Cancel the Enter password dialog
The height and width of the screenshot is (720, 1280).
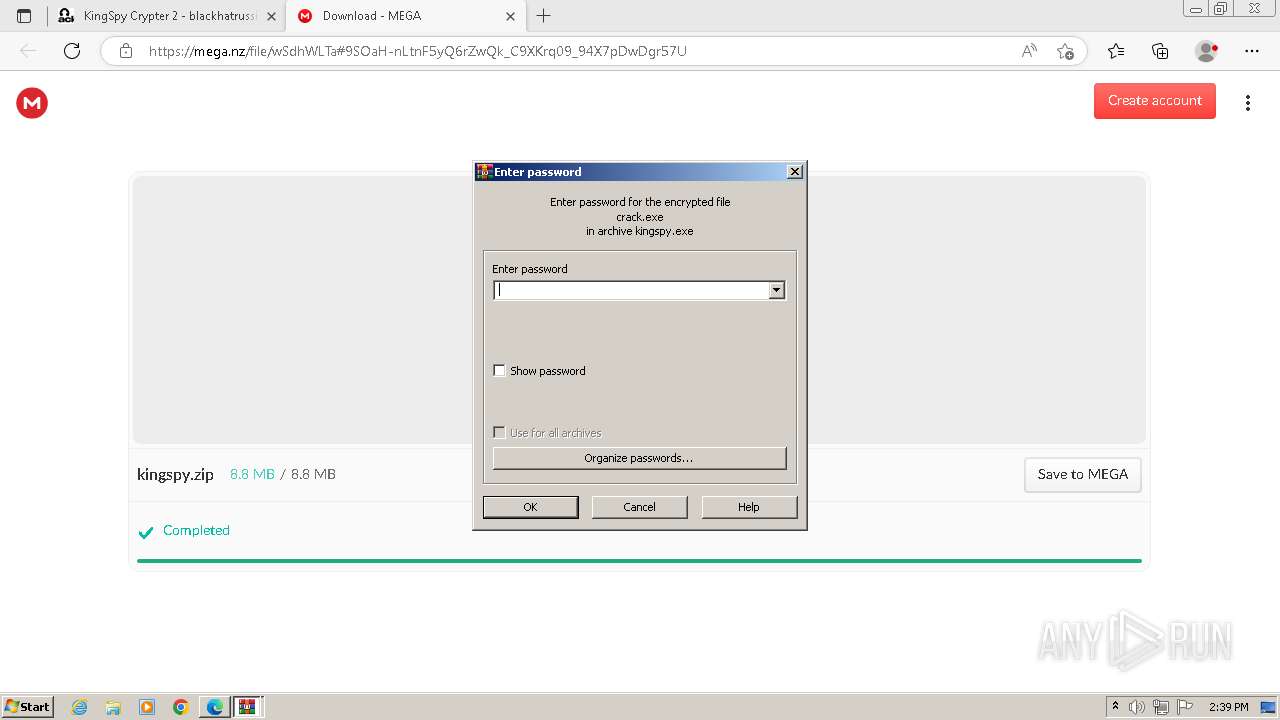pyautogui.click(x=639, y=507)
